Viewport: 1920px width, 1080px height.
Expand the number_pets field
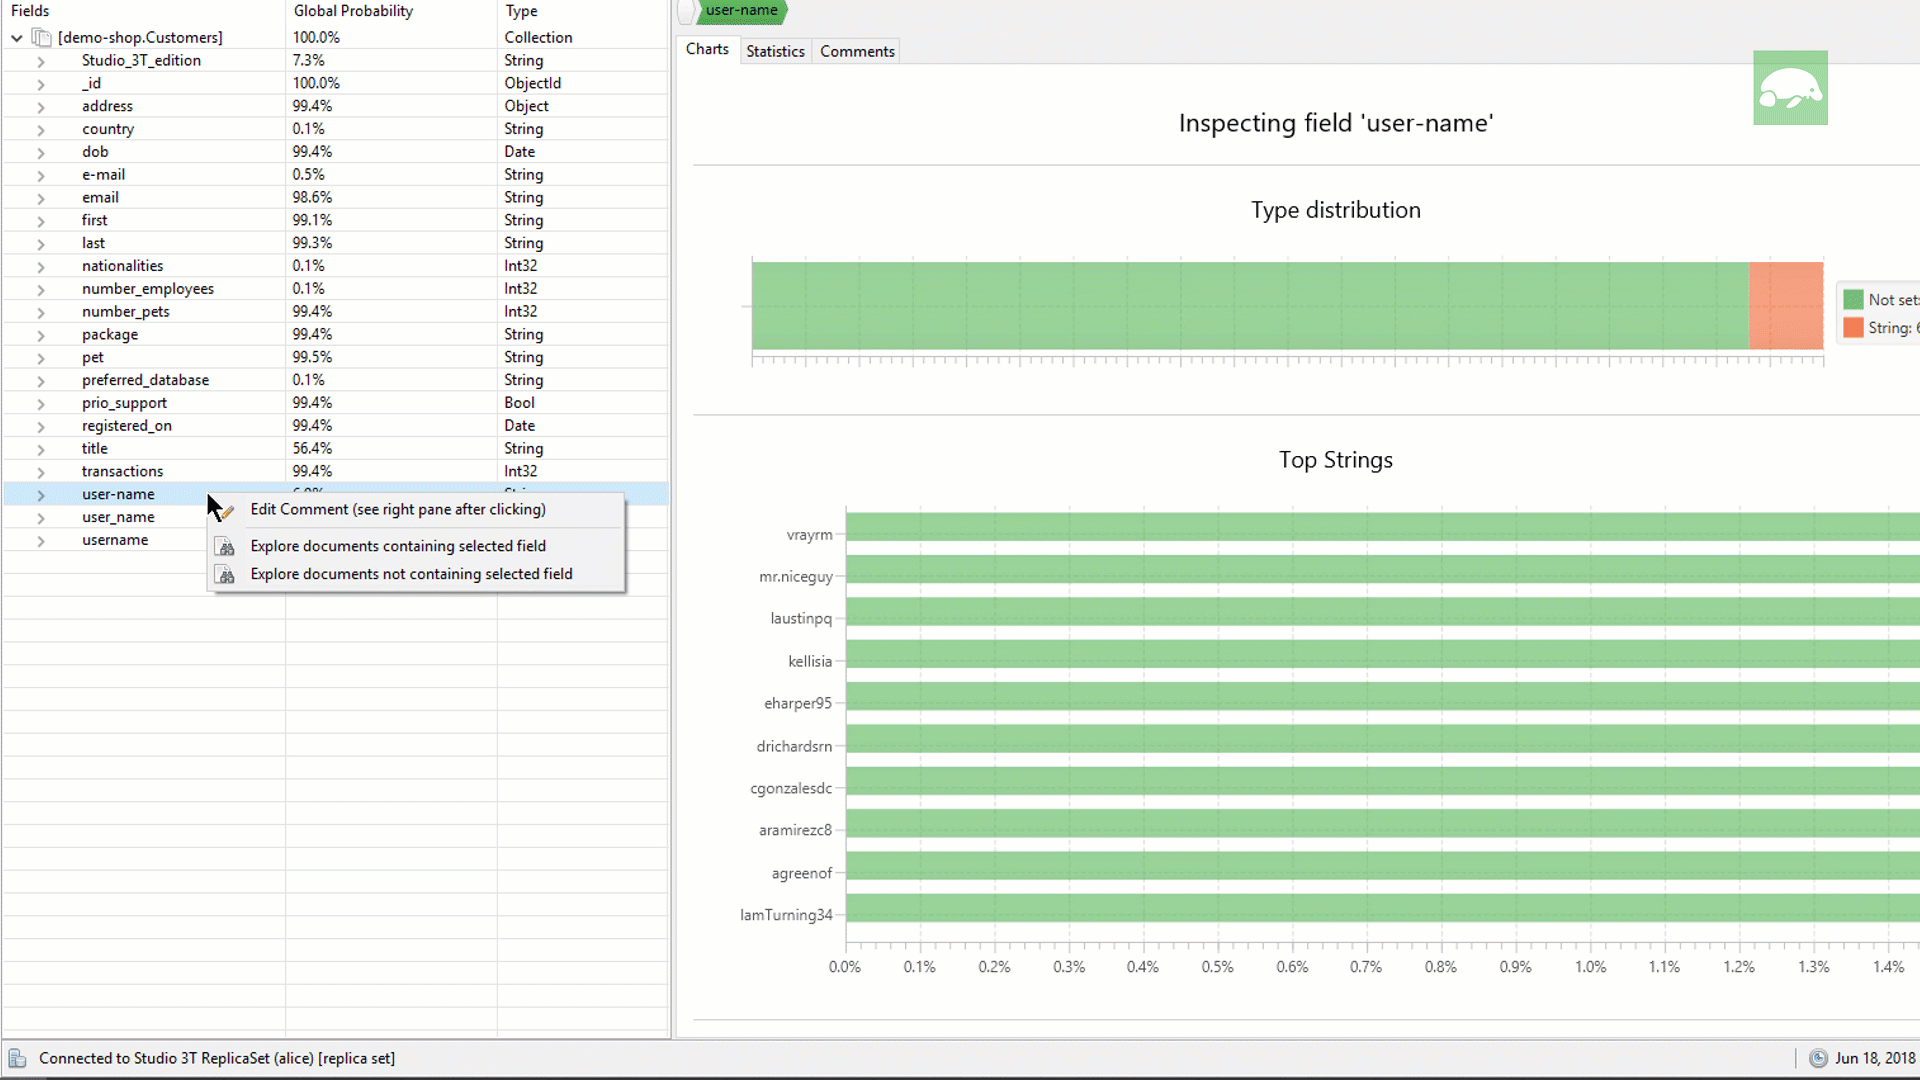click(x=41, y=313)
